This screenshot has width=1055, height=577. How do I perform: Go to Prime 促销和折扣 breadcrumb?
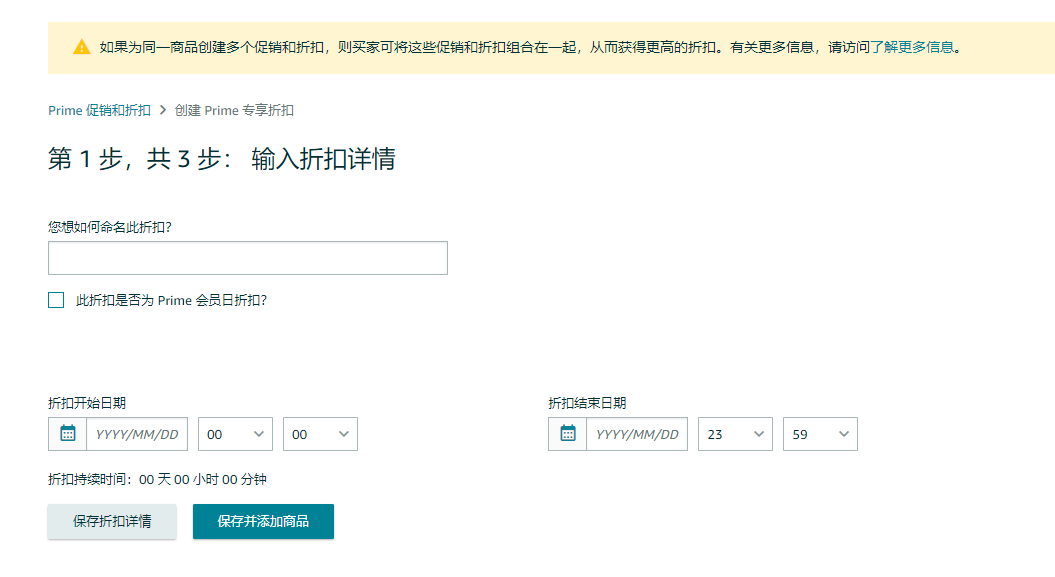click(99, 110)
